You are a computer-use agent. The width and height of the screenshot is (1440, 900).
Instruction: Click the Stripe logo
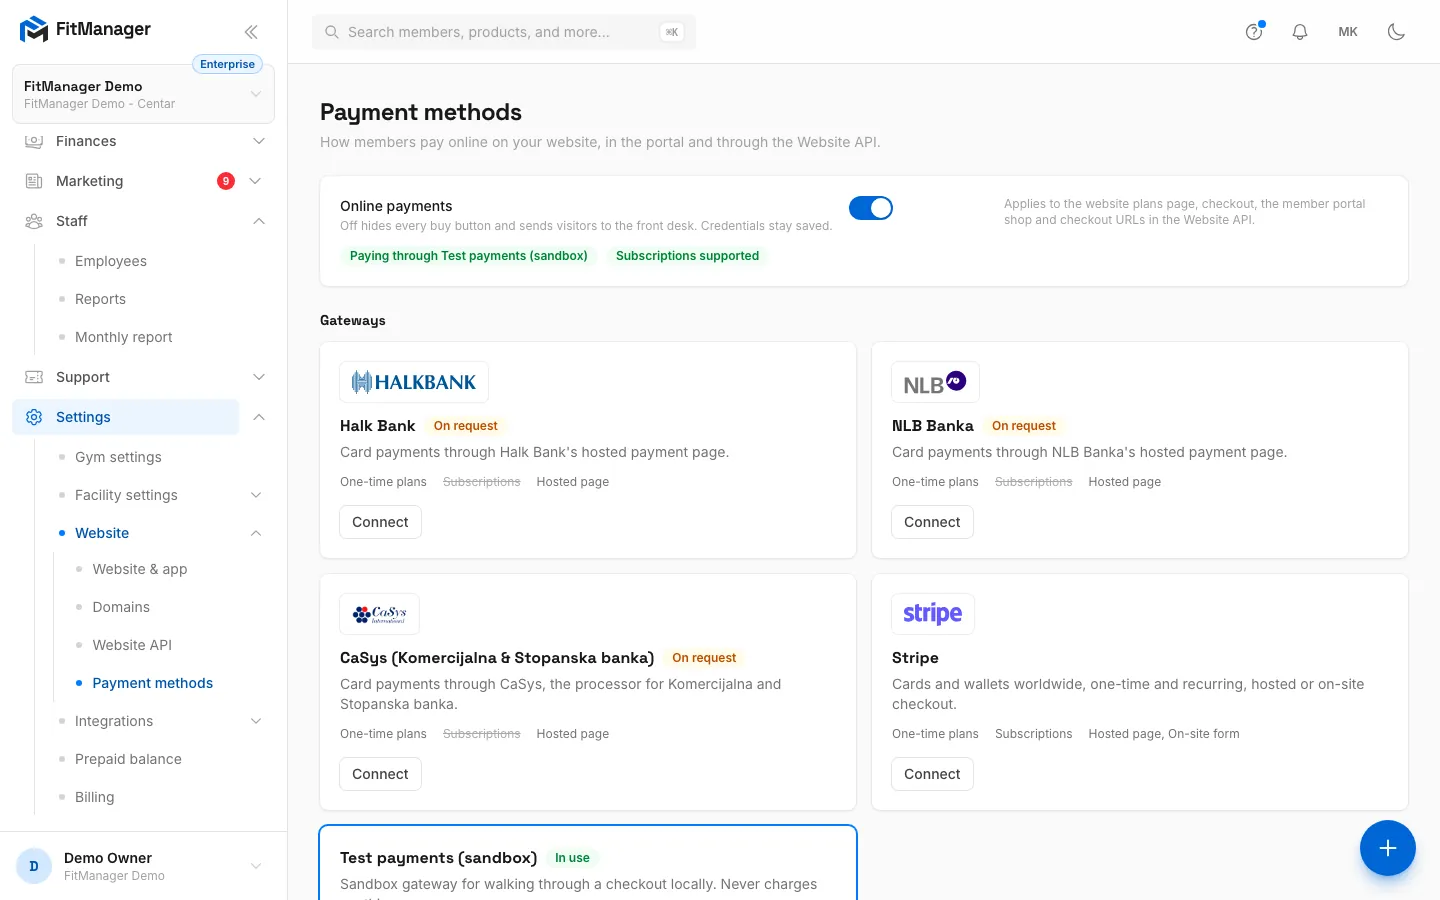(x=933, y=614)
